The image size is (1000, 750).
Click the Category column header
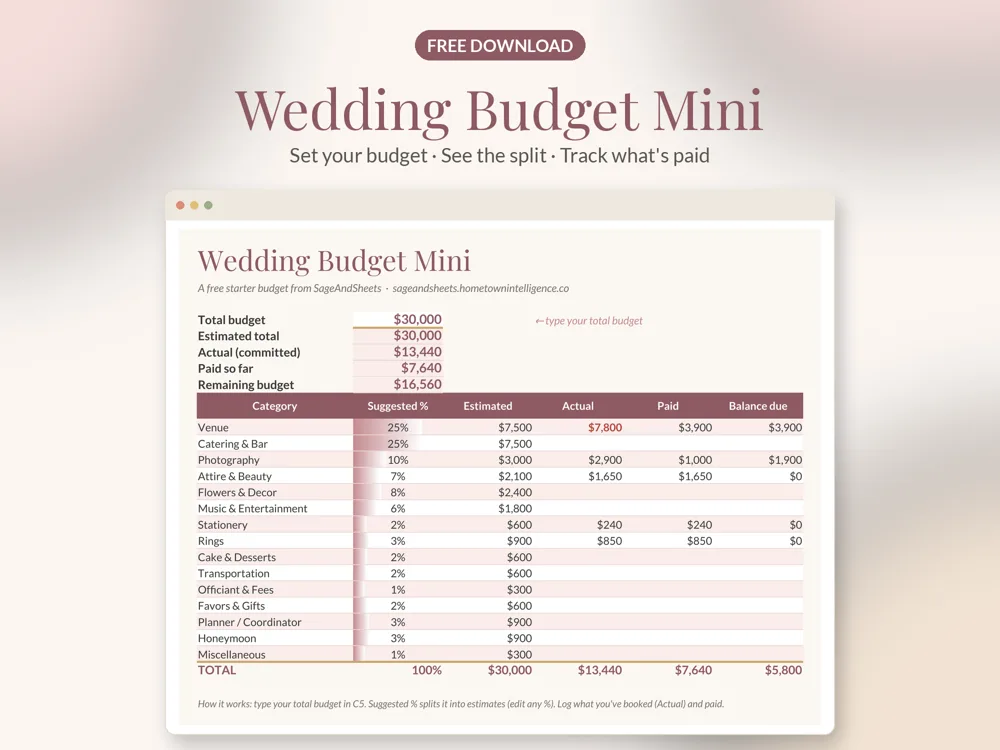(274, 406)
